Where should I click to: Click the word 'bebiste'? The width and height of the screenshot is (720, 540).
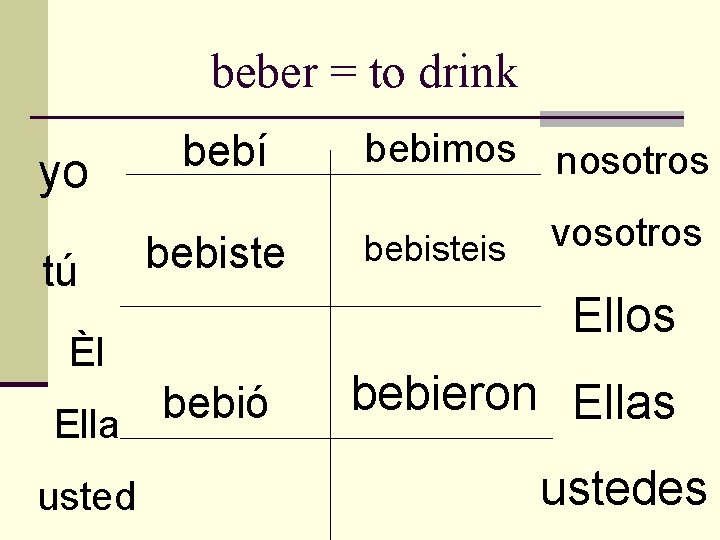pos(215,252)
